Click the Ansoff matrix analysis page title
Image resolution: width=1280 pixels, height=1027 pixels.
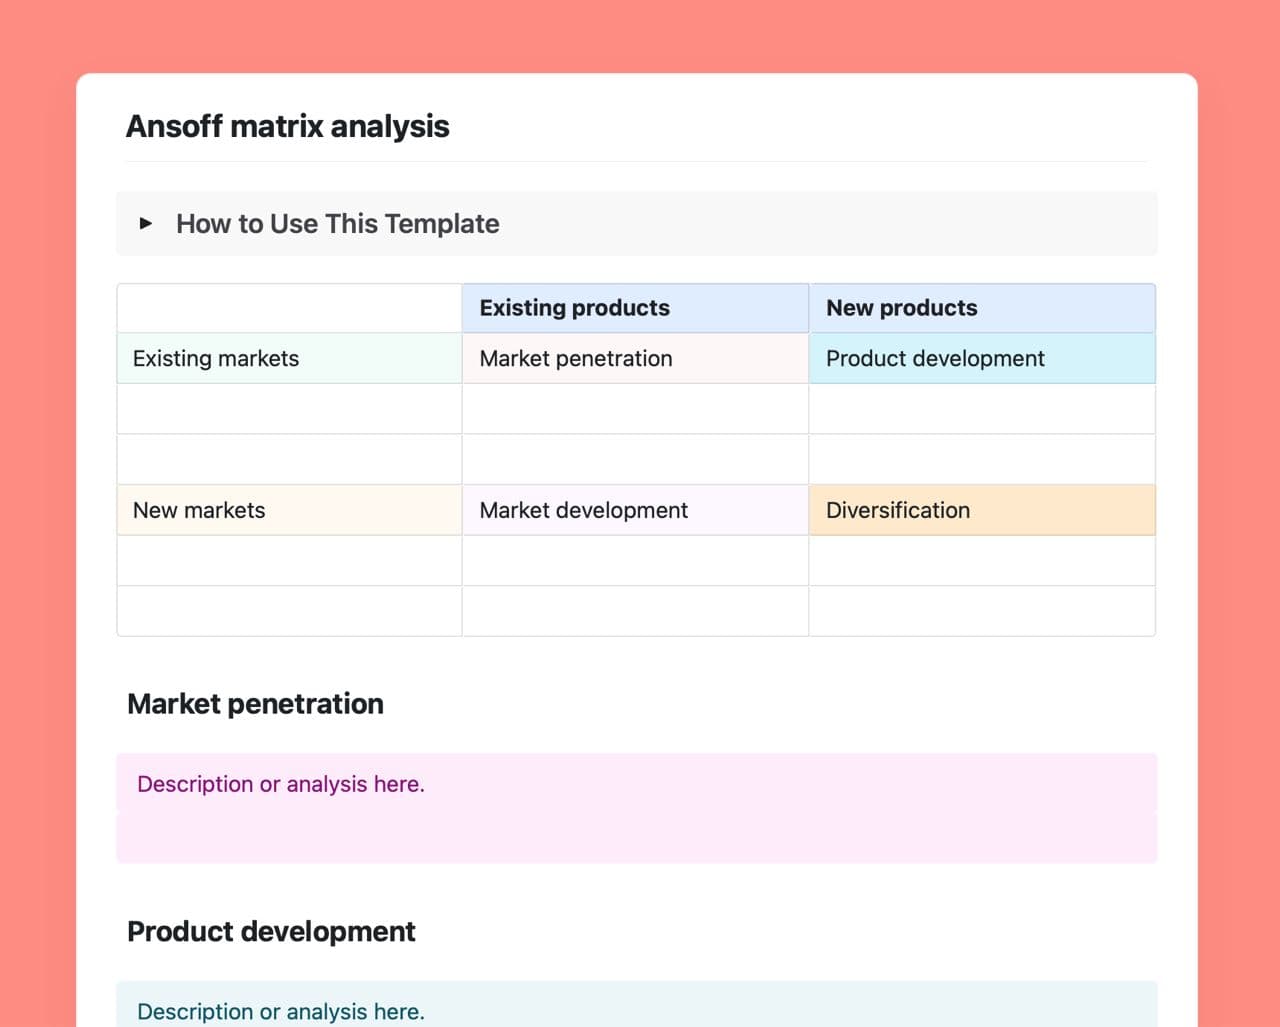(287, 127)
